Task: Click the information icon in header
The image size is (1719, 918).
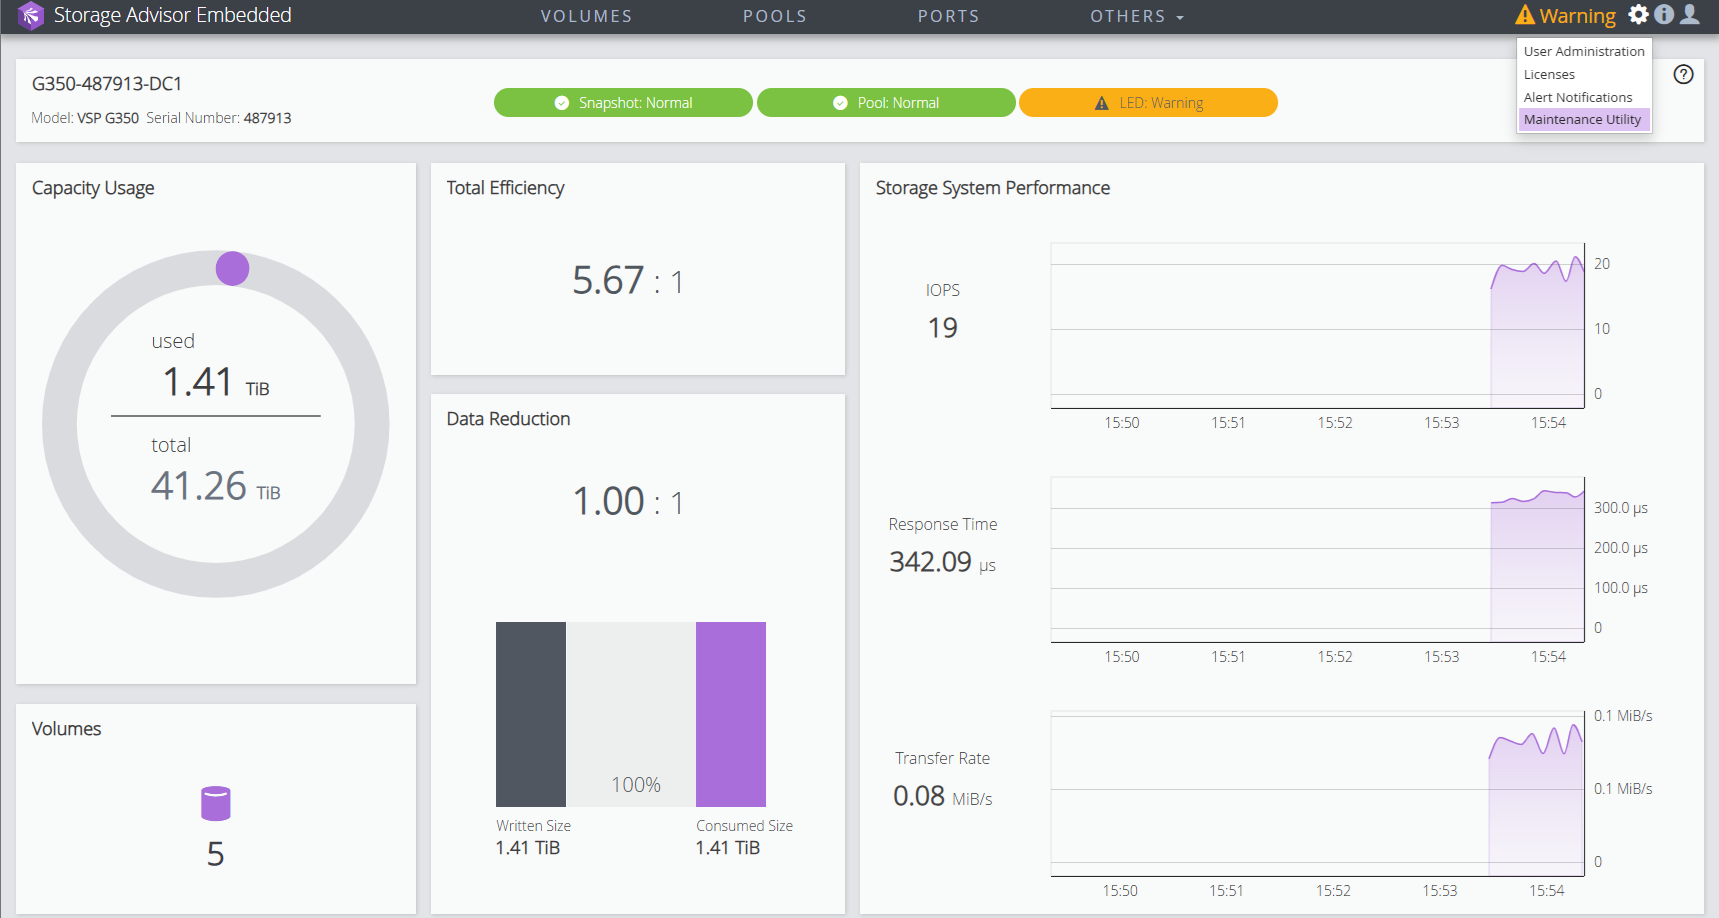Action: click(1664, 14)
